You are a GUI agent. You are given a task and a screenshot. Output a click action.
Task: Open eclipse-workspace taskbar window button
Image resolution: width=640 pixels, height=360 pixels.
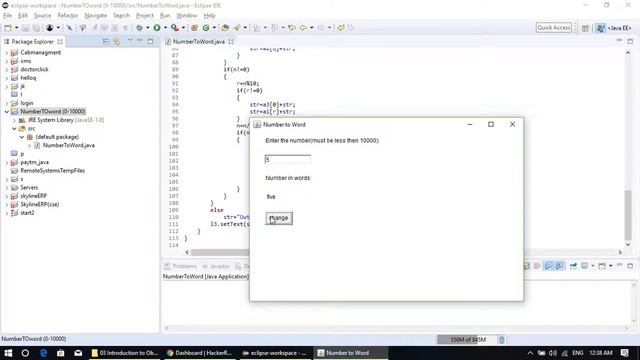pos(274,353)
